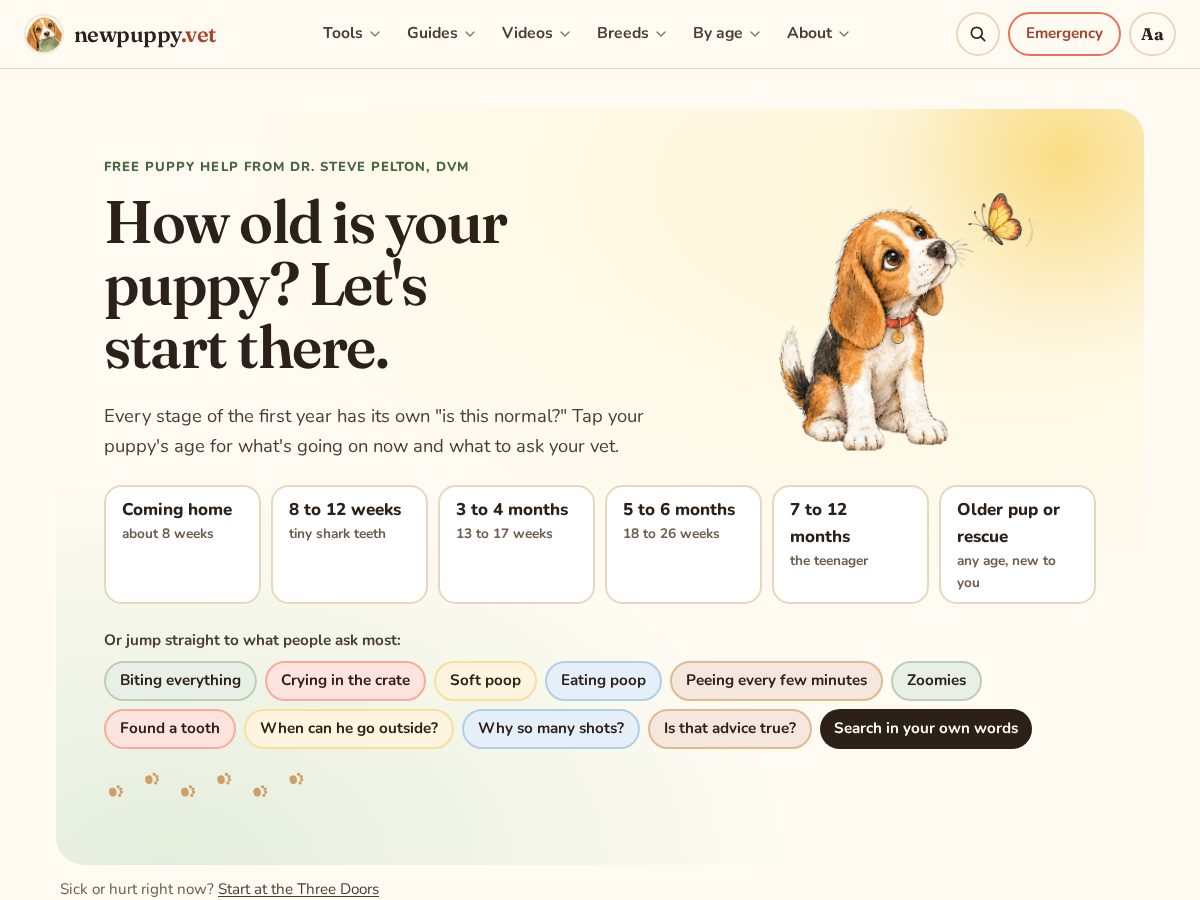
Task: Click Is that advice true chip
Action: (x=730, y=729)
